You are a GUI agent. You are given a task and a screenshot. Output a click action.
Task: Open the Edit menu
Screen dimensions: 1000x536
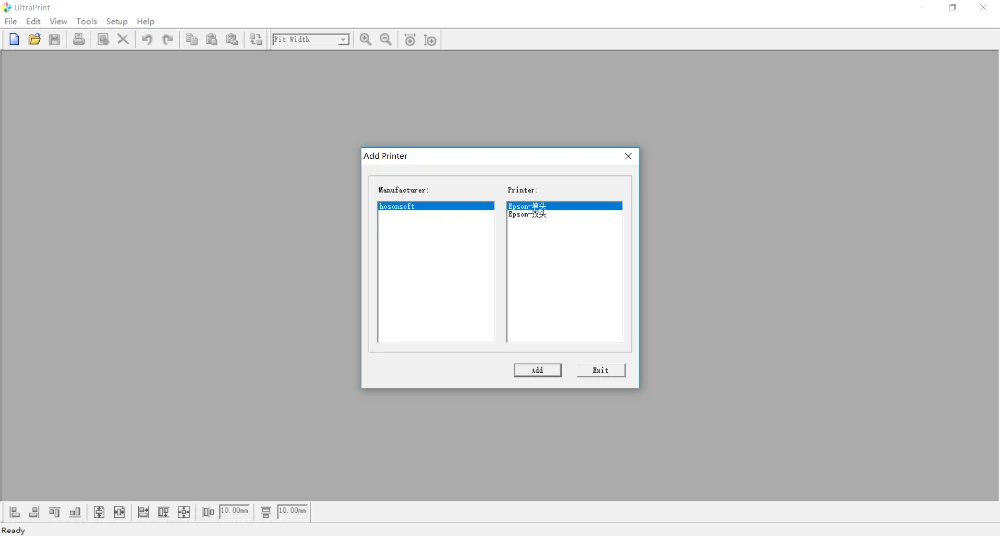(33, 21)
